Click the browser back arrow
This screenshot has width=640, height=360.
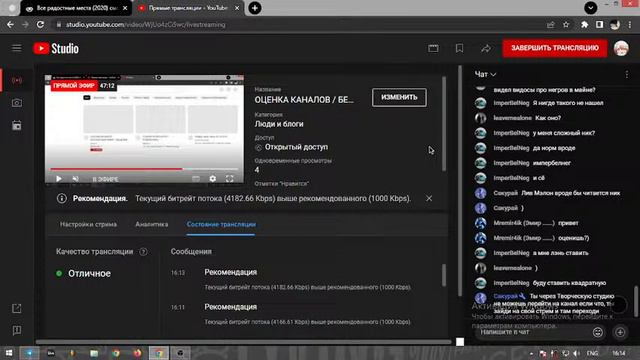[10, 24]
